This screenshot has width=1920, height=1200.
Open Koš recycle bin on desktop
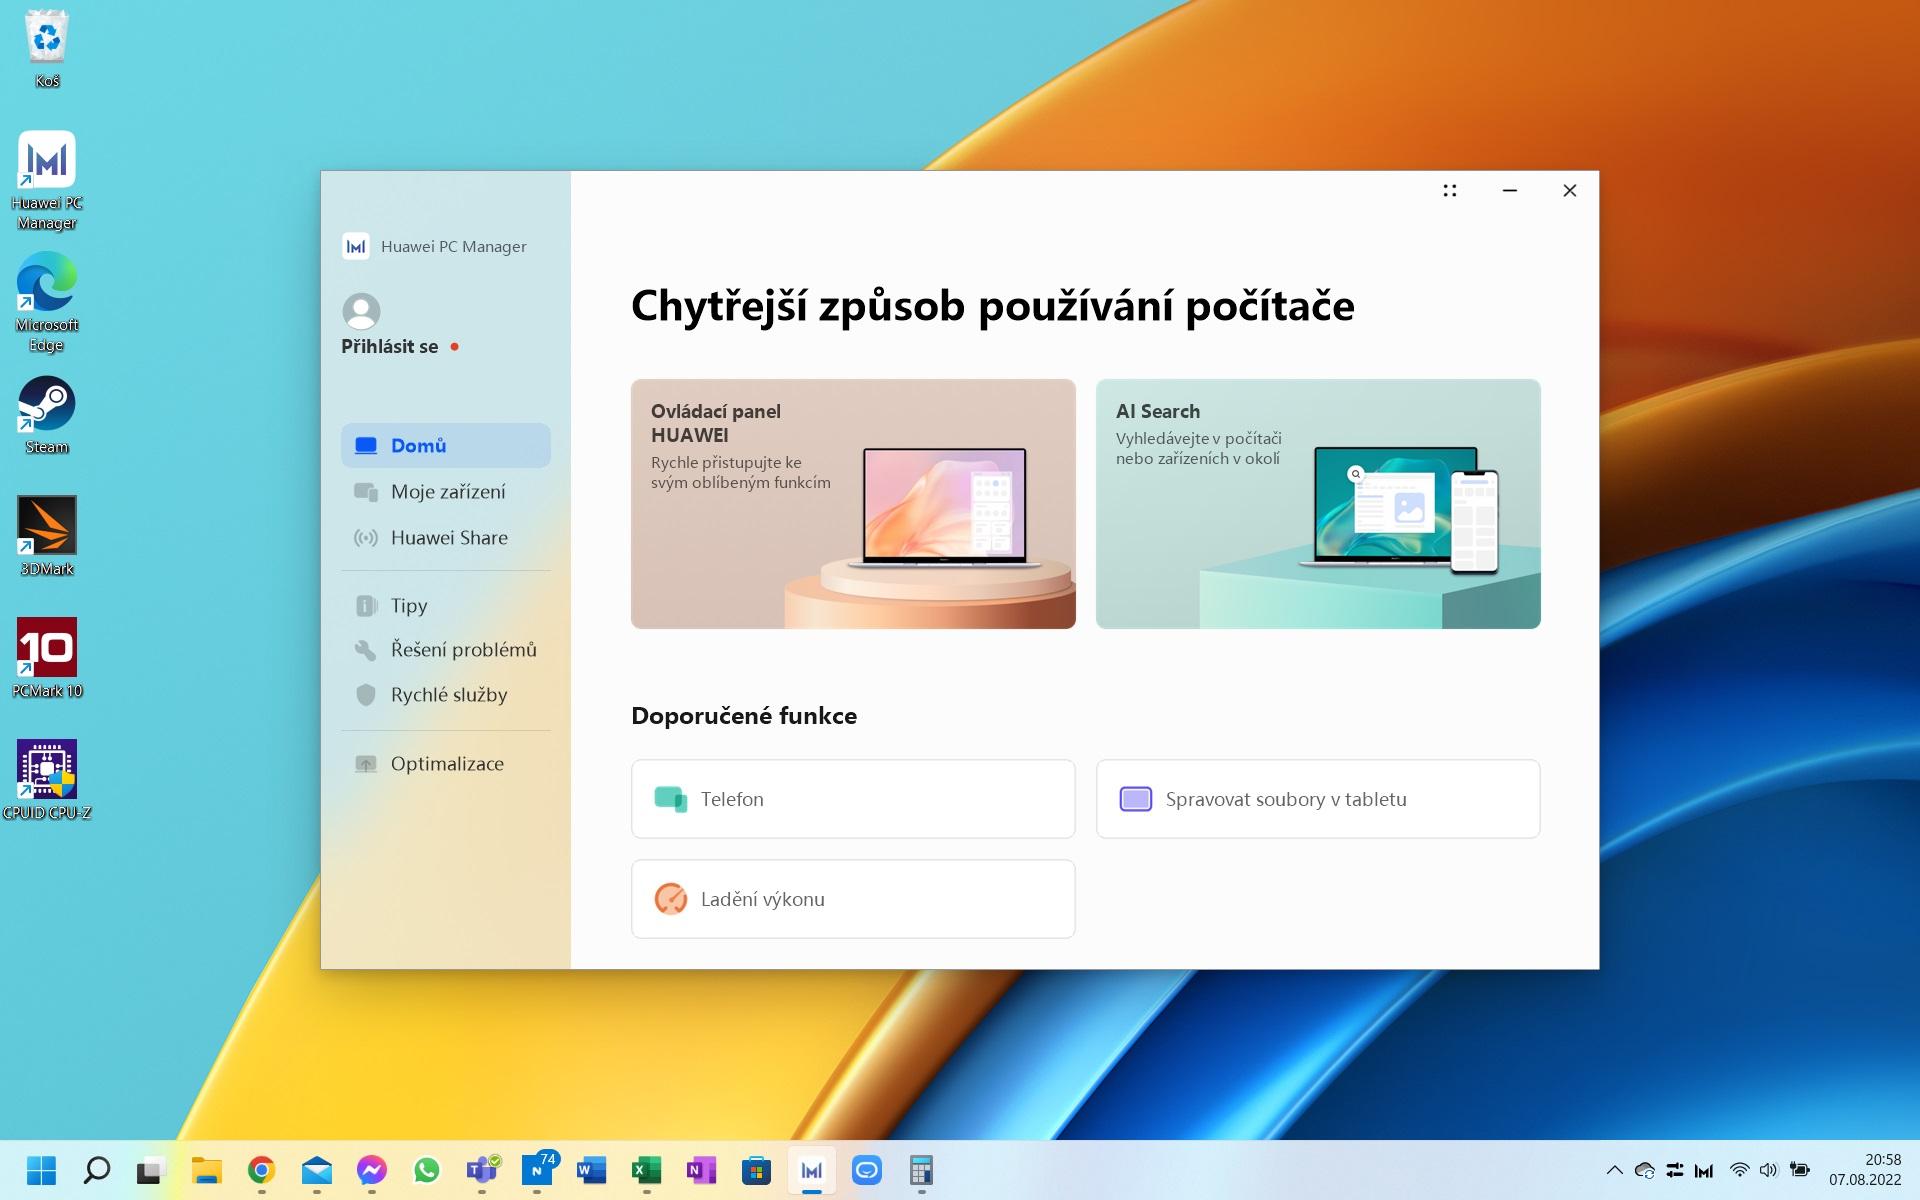47,48
